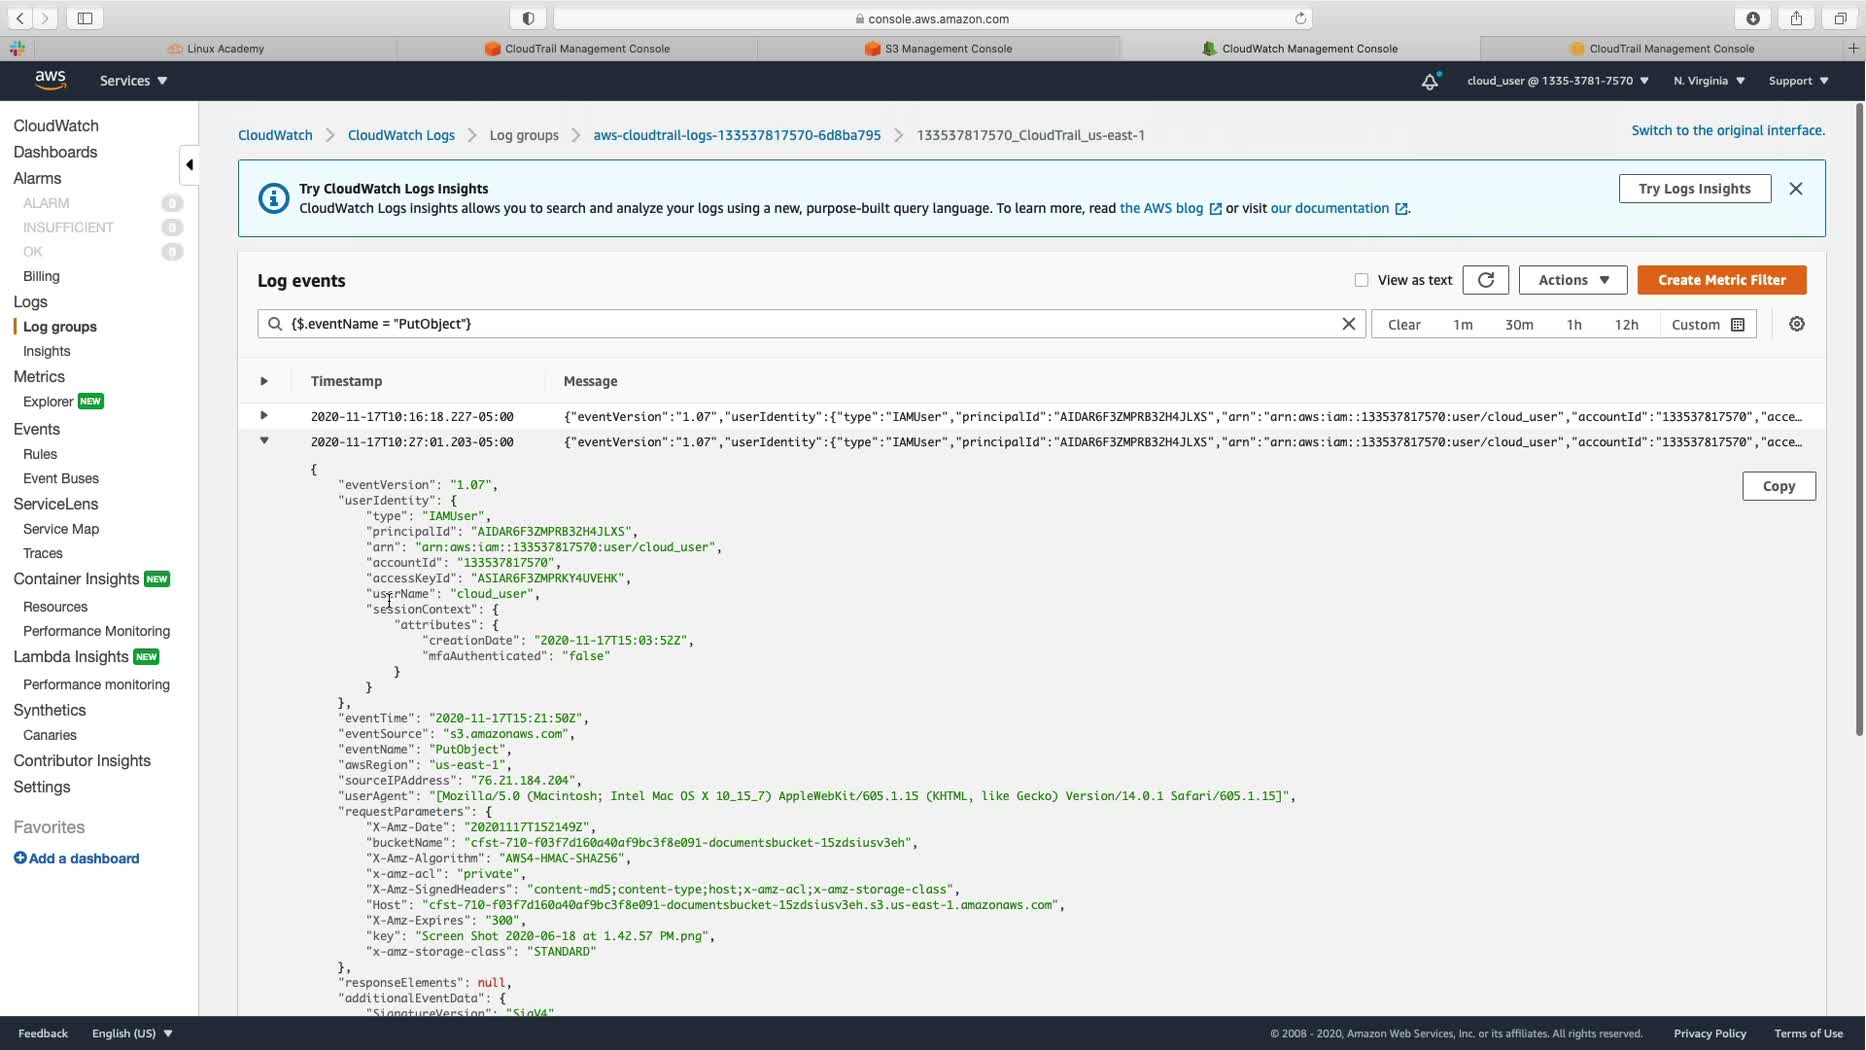Viewport: 1866px width, 1050px height.
Task: Click the Safari address bar
Action: click(x=932, y=18)
